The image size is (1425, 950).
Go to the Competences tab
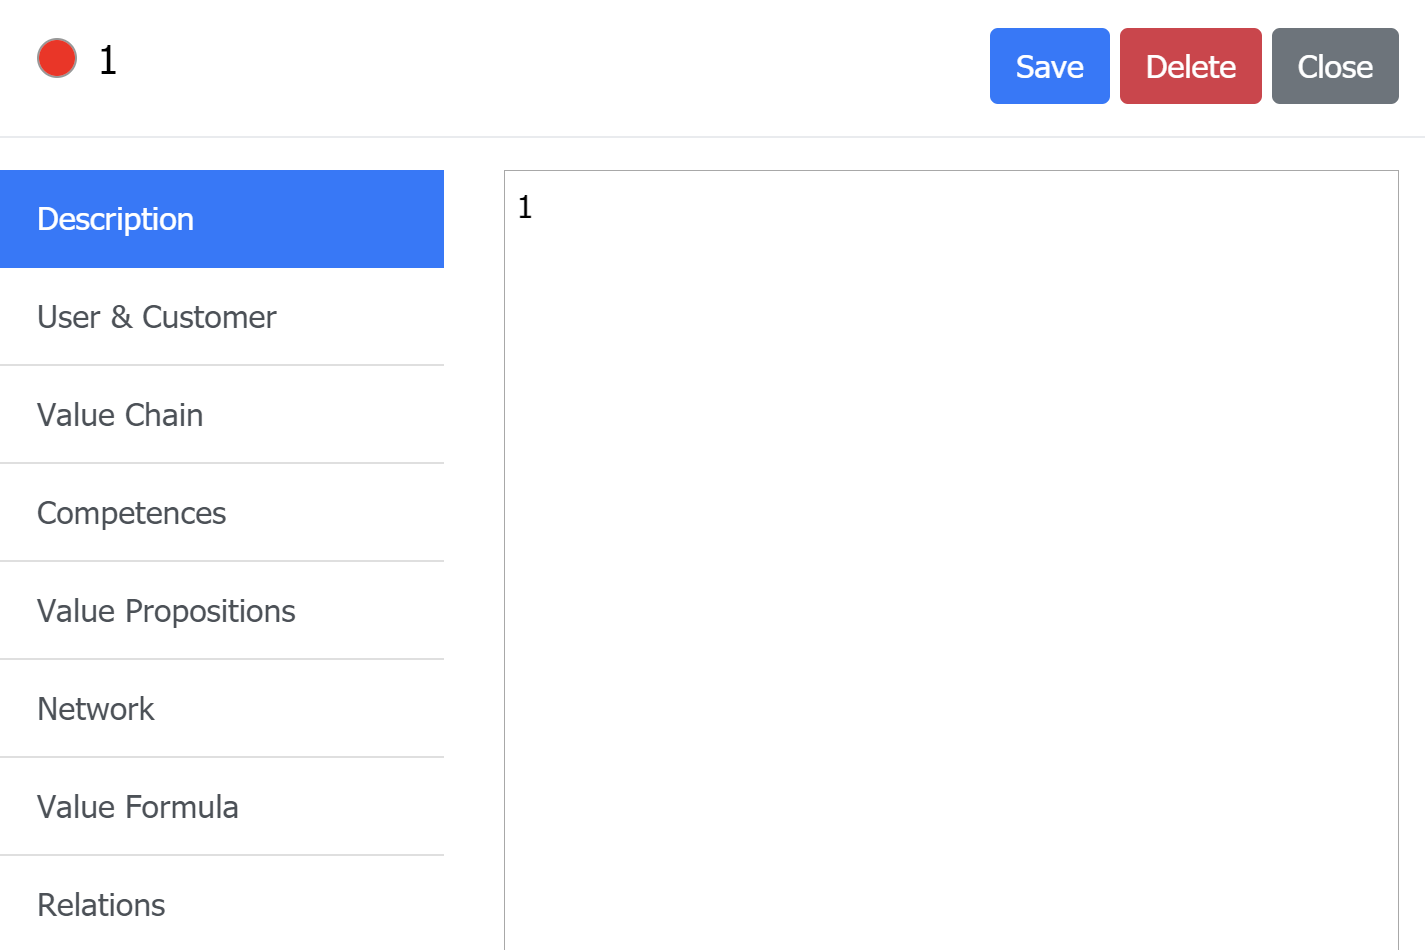(x=222, y=513)
